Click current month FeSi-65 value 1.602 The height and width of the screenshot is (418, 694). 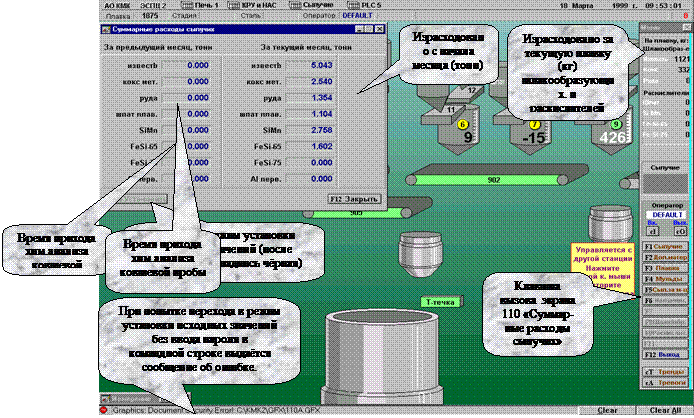(310, 147)
